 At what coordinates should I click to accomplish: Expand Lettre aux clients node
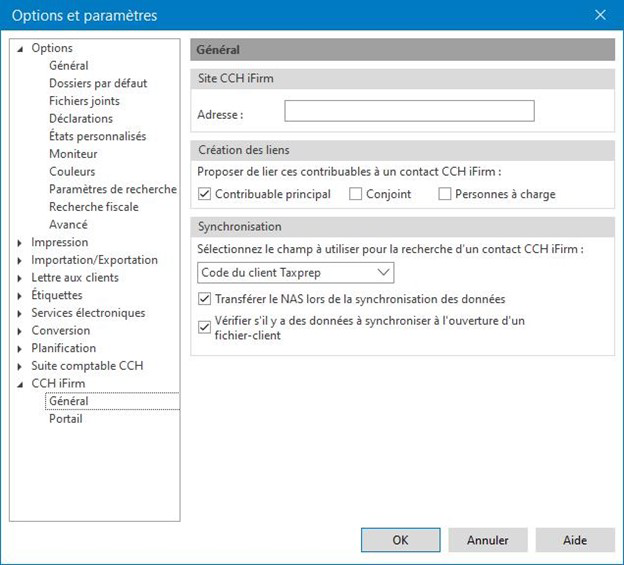(x=20, y=278)
